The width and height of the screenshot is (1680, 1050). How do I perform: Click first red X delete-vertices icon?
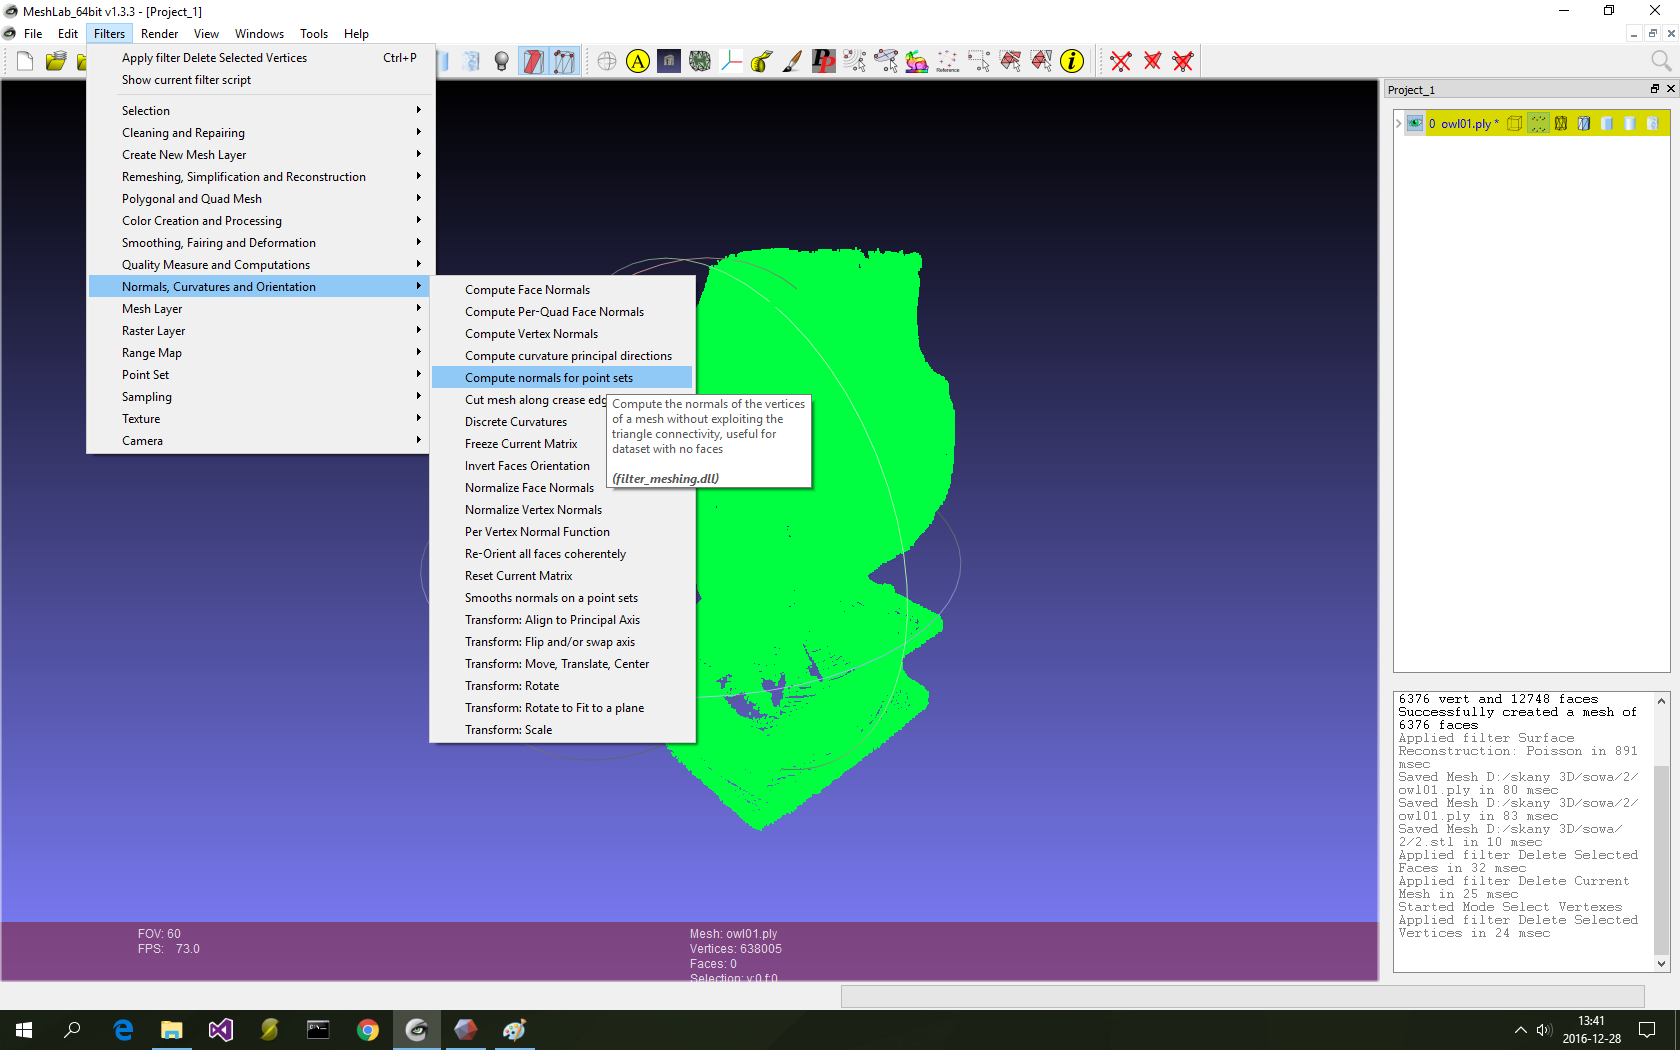coord(1121,62)
